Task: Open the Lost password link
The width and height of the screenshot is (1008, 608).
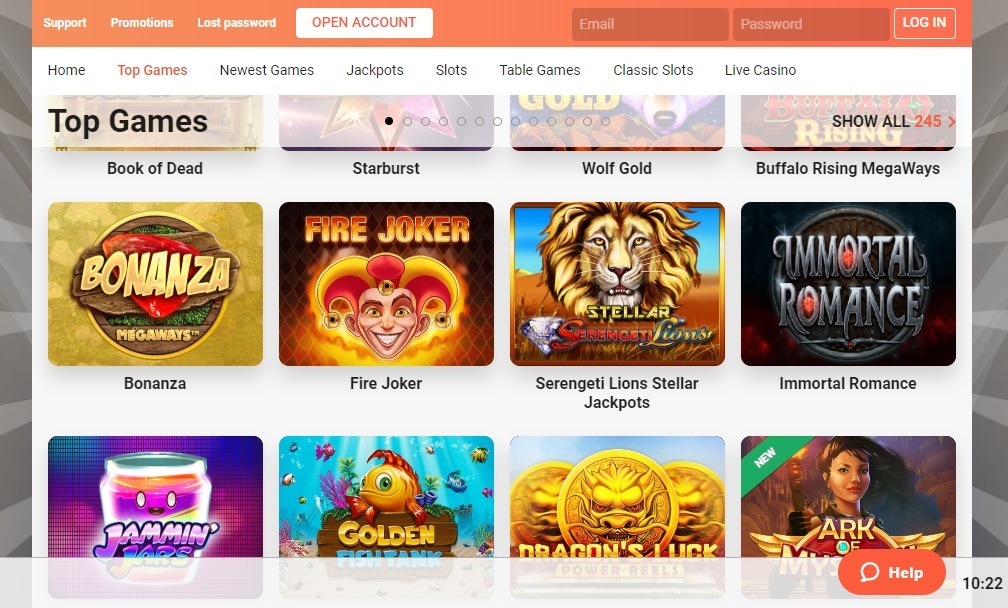Action: point(237,22)
